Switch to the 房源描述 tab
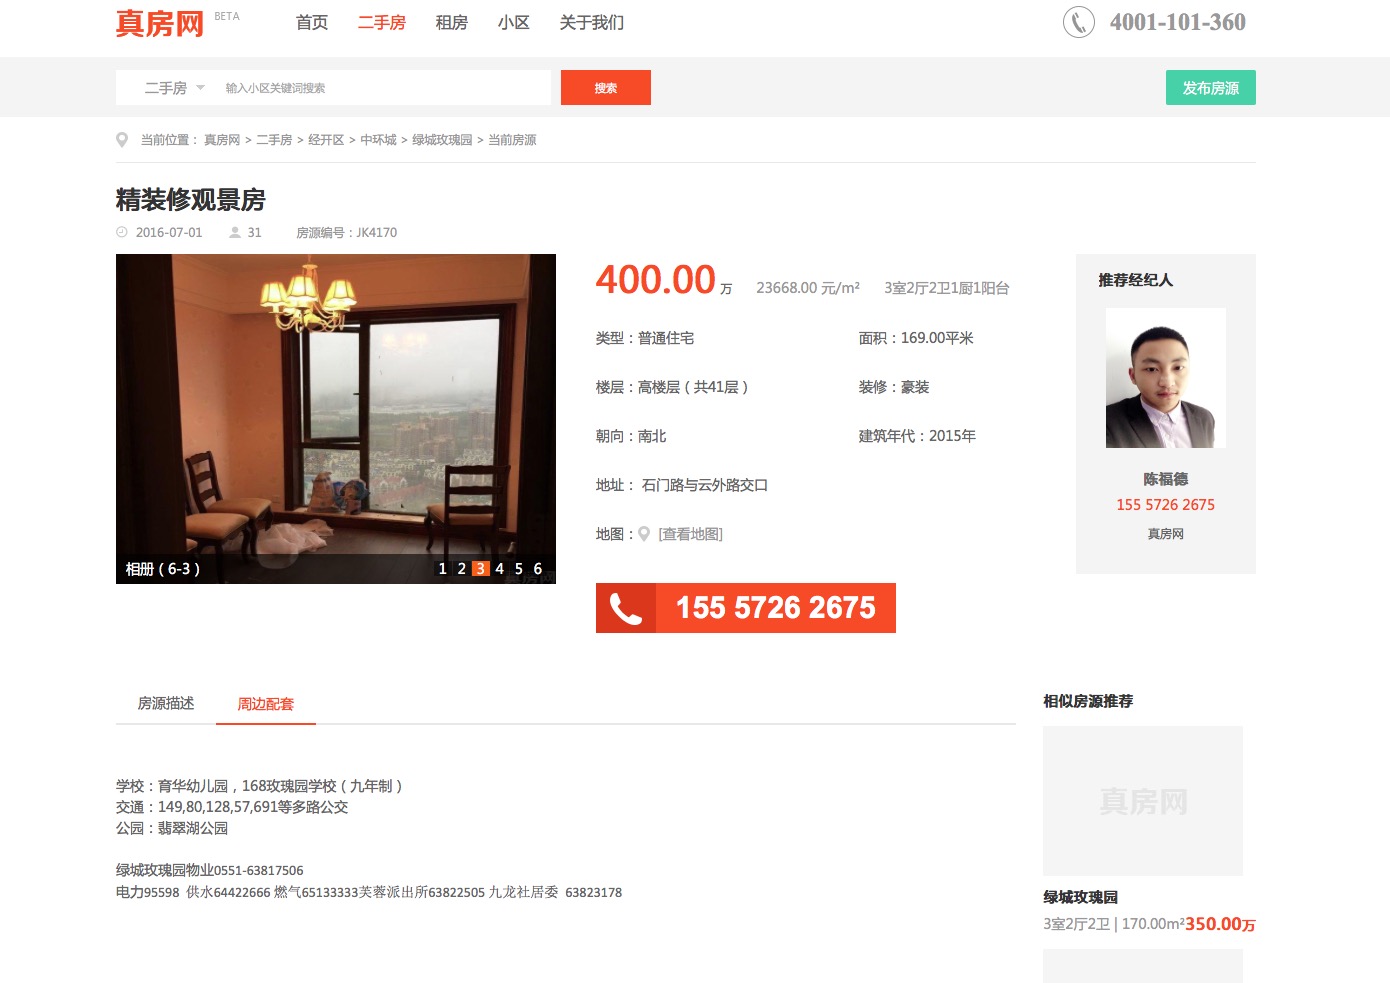This screenshot has width=1390, height=983. [166, 703]
